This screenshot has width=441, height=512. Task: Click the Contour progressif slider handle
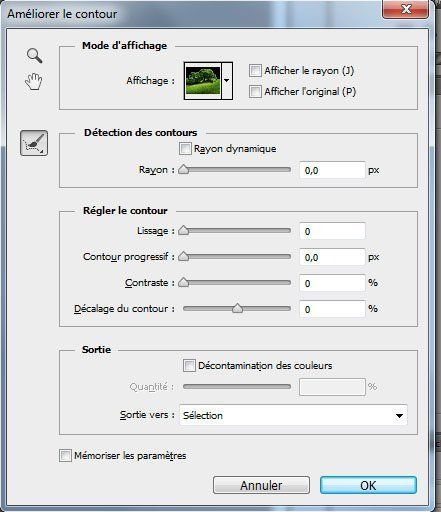coord(183,256)
